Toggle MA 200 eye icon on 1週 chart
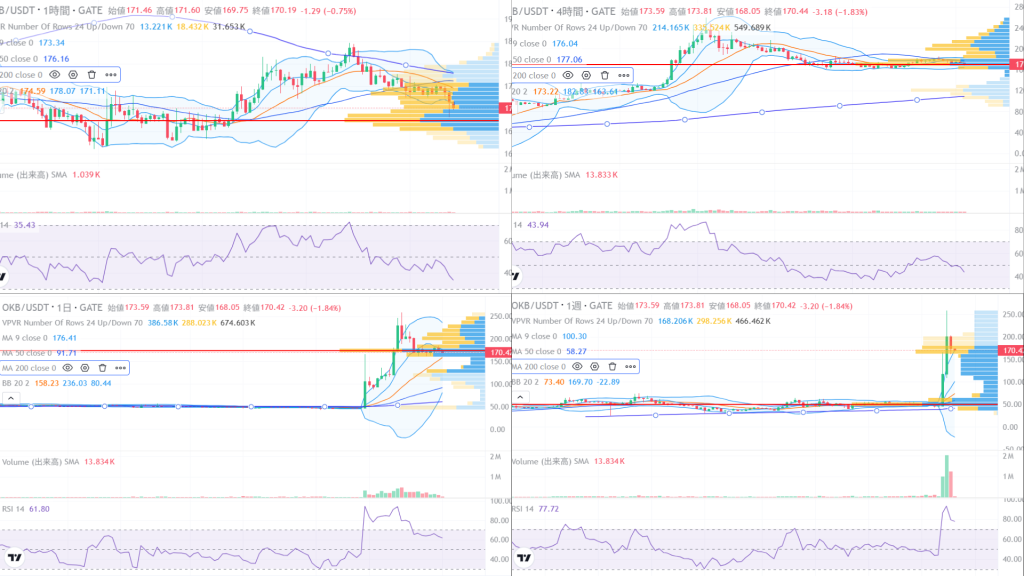This screenshot has height=576, width=1024. click(577, 366)
